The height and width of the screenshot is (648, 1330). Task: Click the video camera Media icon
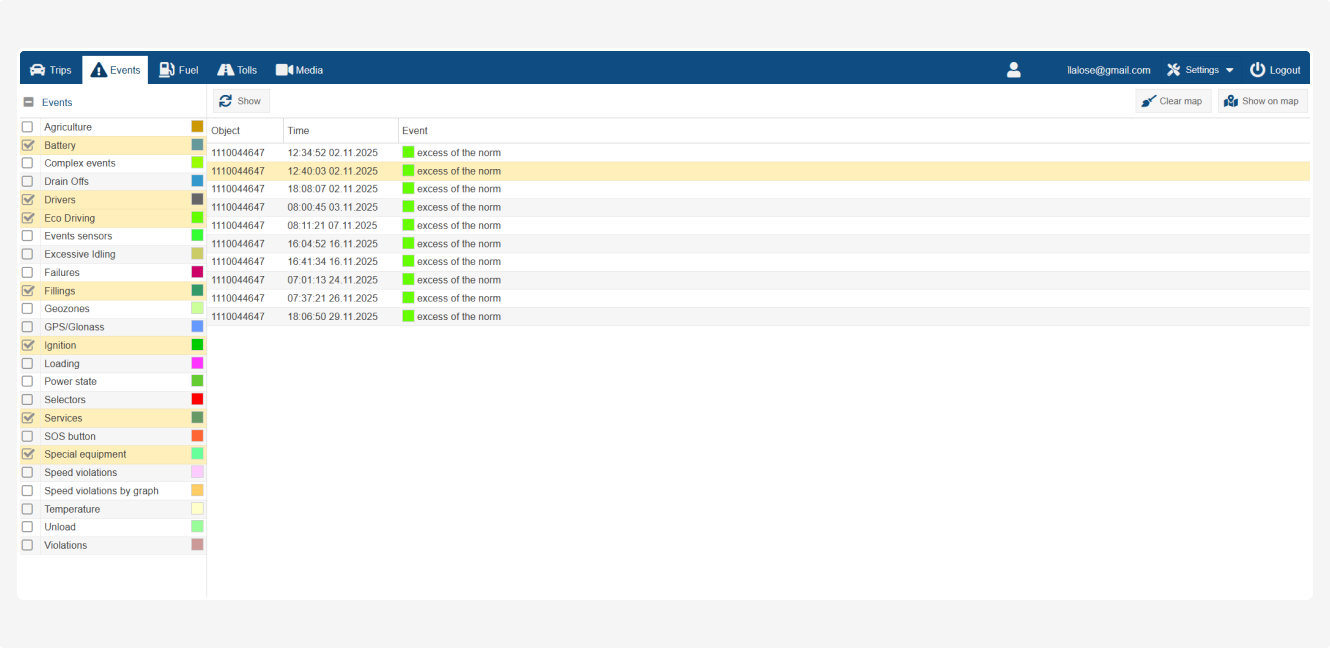pyautogui.click(x=284, y=70)
